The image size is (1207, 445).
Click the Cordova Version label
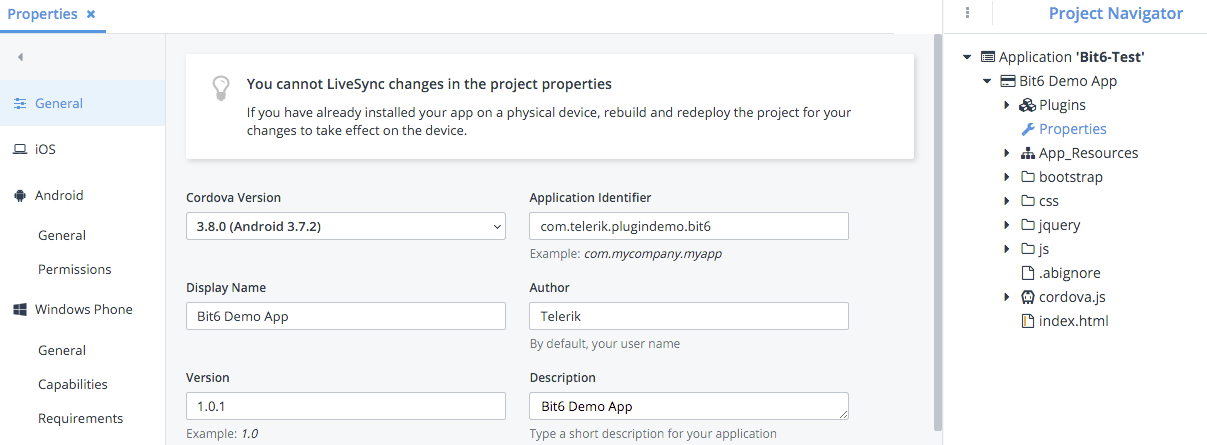pos(233,197)
